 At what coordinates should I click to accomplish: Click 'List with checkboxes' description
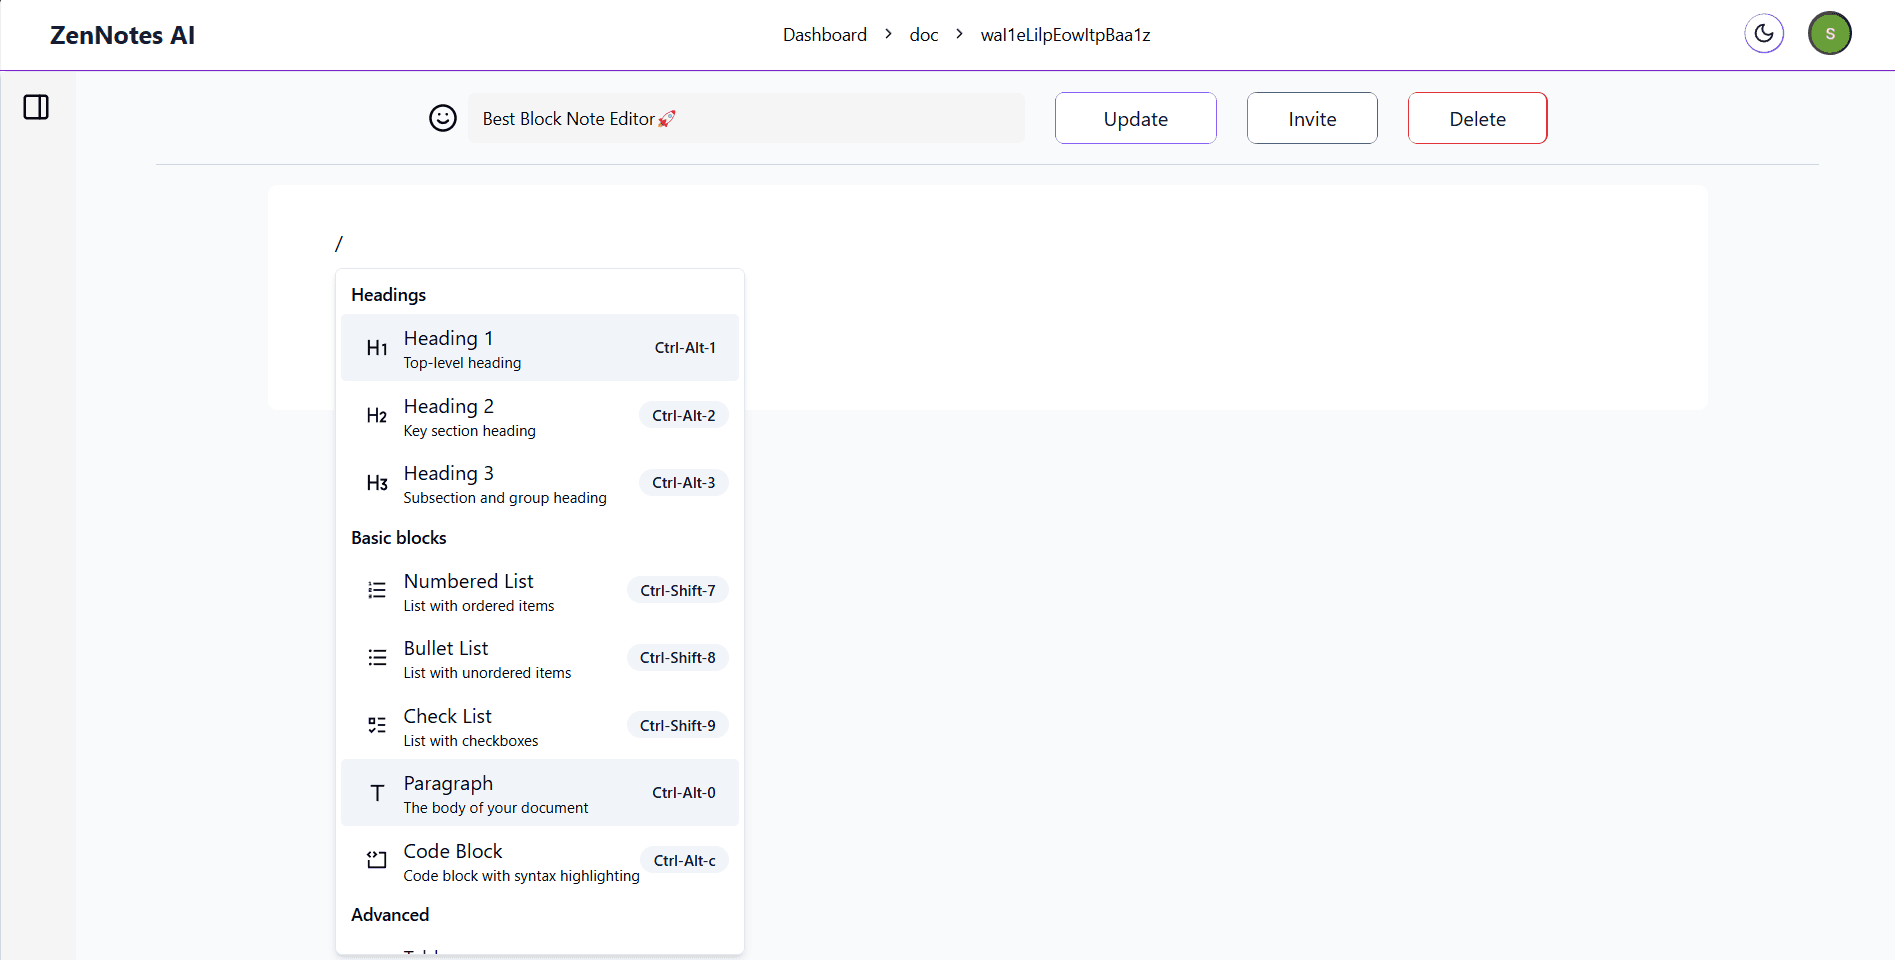[x=471, y=741]
